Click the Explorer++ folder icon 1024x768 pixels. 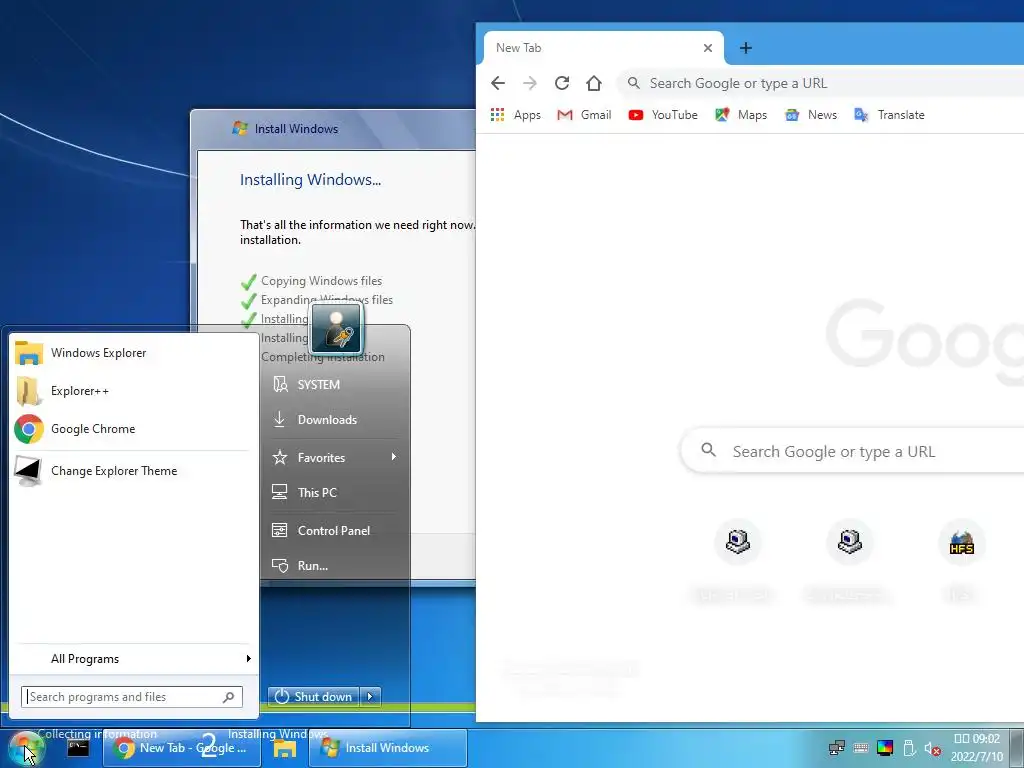(x=28, y=391)
